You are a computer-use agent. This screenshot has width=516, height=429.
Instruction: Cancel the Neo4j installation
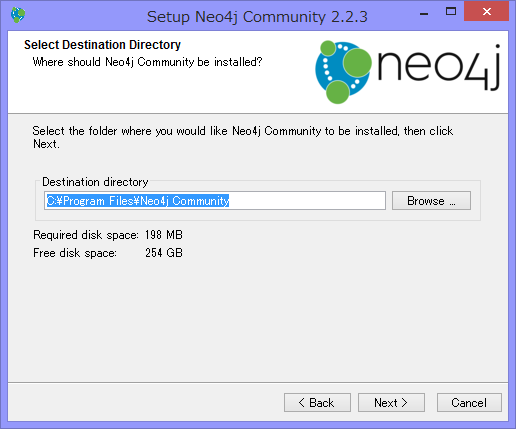click(469, 403)
